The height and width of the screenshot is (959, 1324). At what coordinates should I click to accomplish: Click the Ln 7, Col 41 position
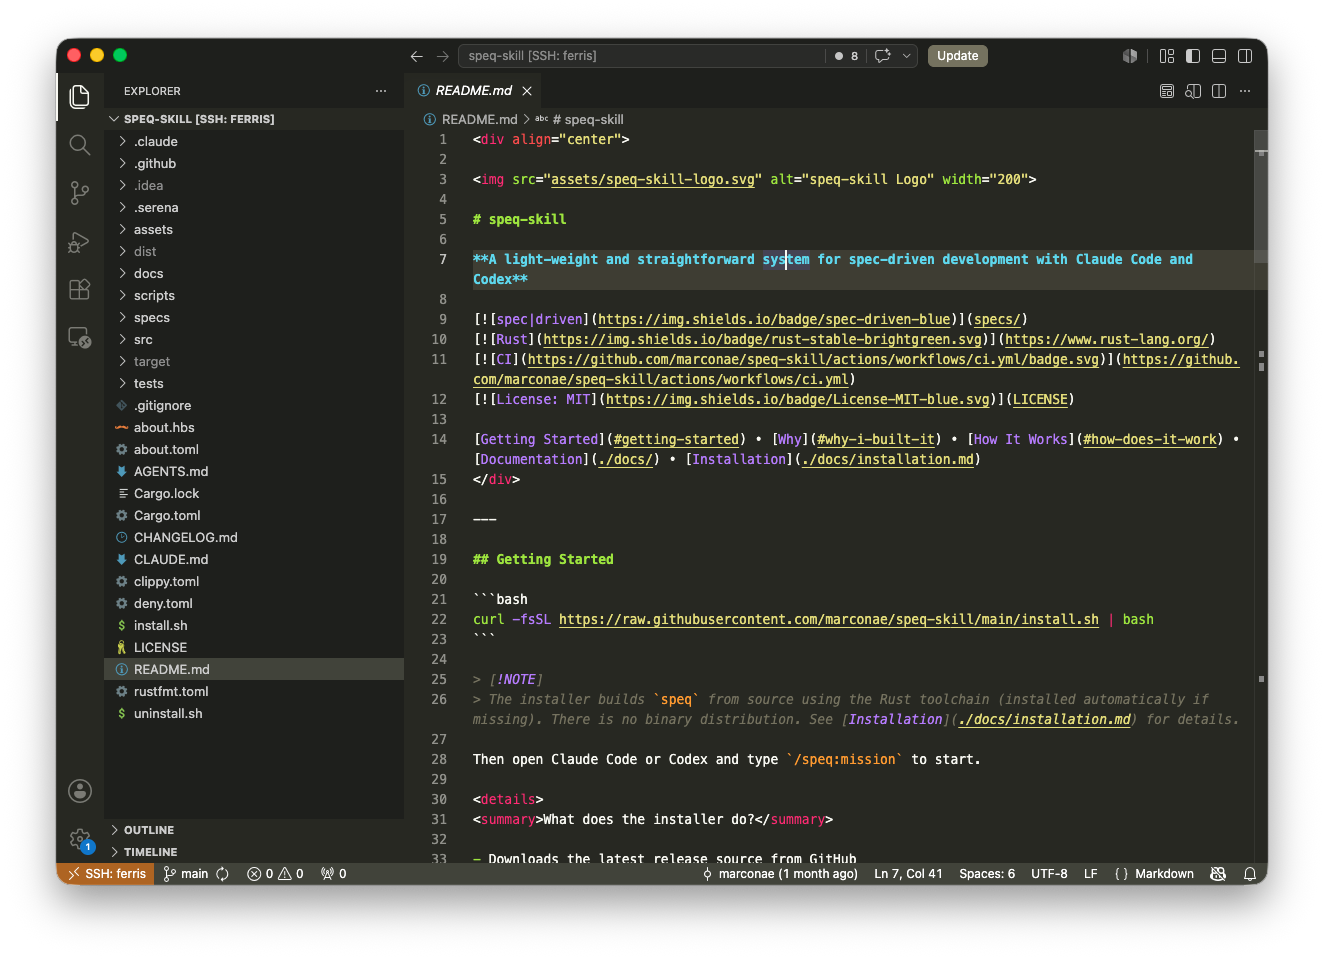tap(908, 874)
